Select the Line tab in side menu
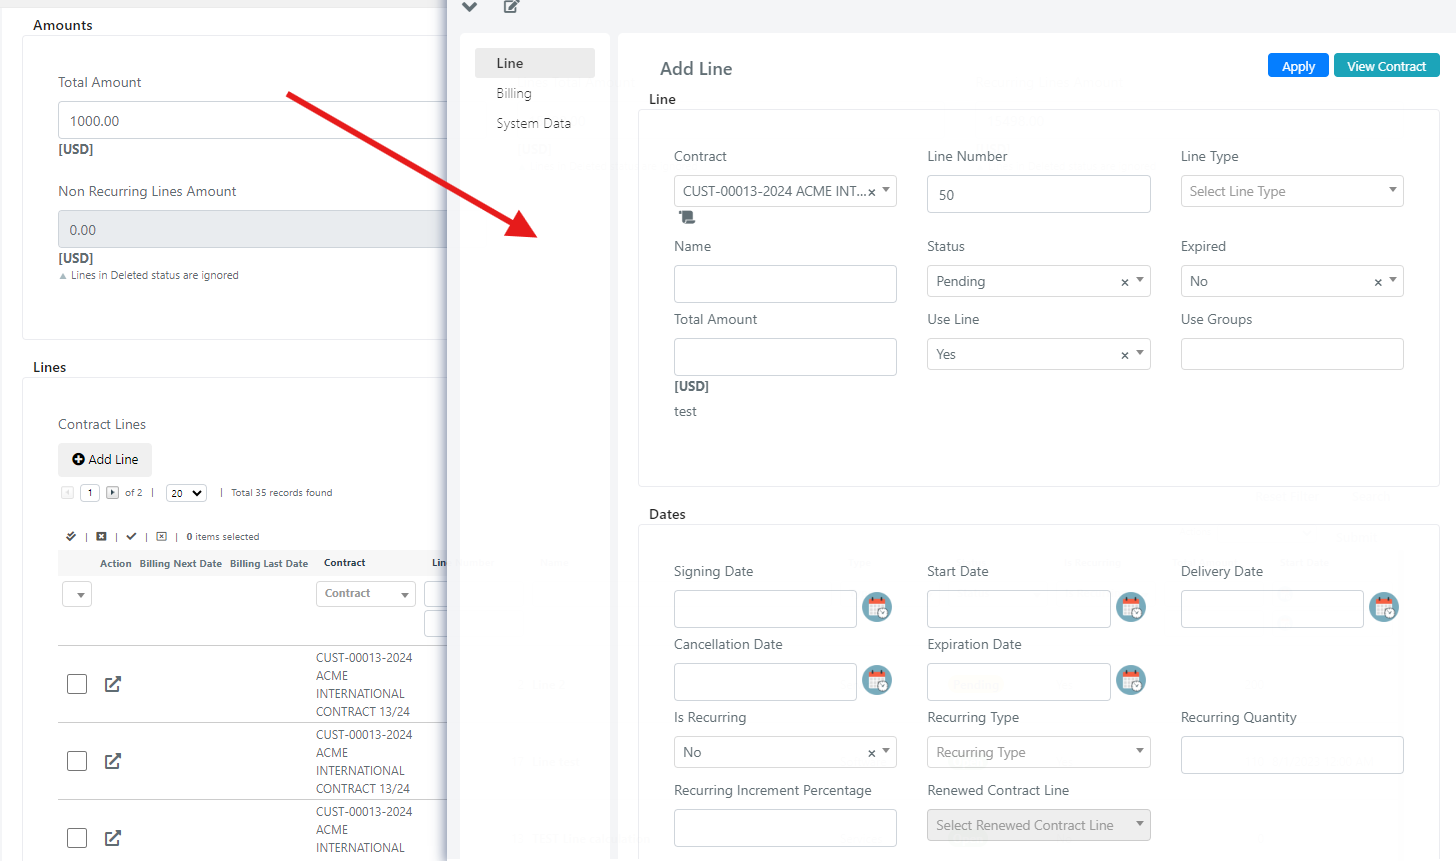The height and width of the screenshot is (861, 1456). point(535,63)
